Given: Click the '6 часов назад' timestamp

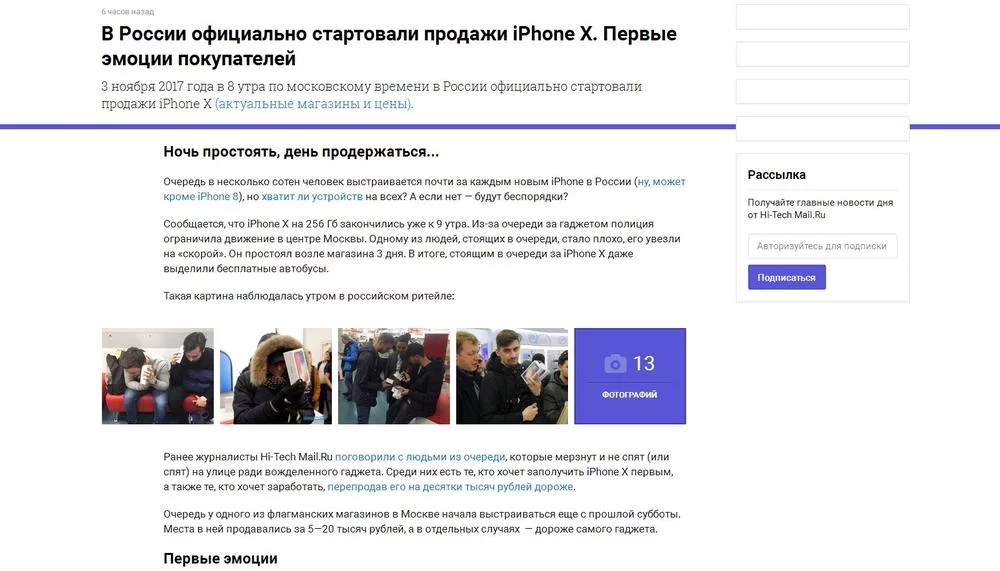Looking at the screenshot, I should (x=128, y=11).
